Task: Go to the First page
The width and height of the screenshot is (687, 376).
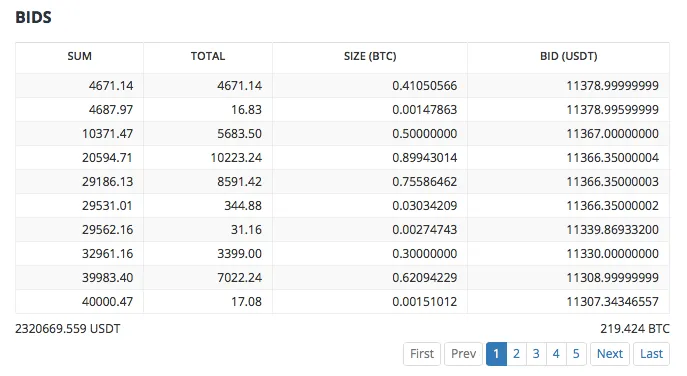Action: [422, 354]
